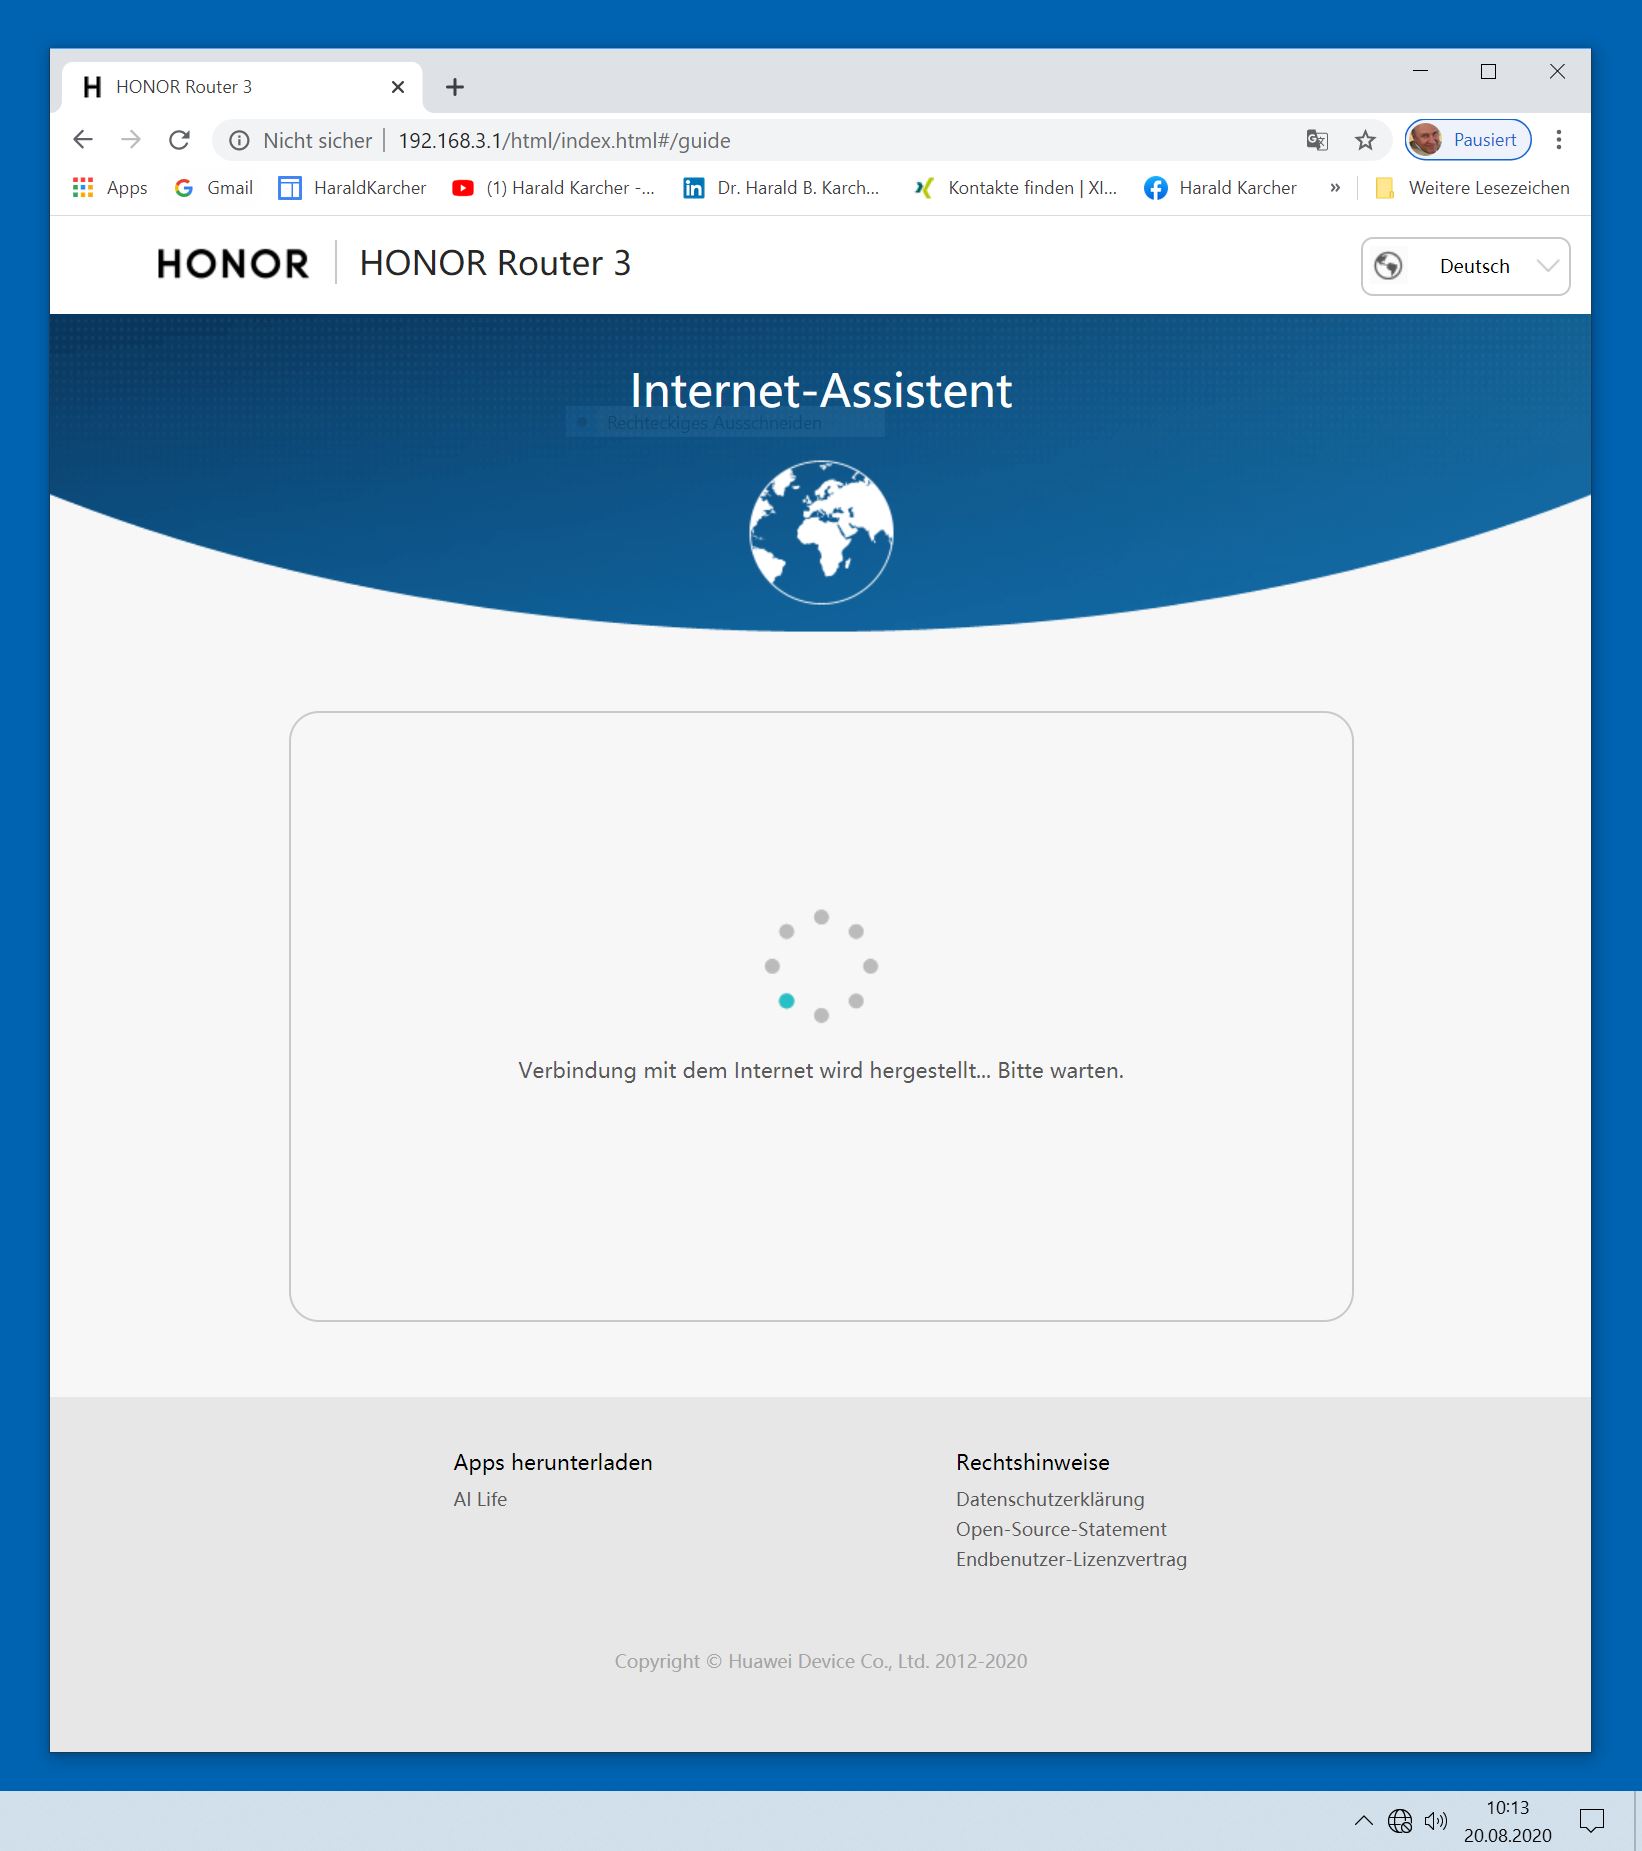Viewport: 1642px width, 1851px height.
Task: Open the Deutsch language dropdown
Action: (x=1465, y=266)
